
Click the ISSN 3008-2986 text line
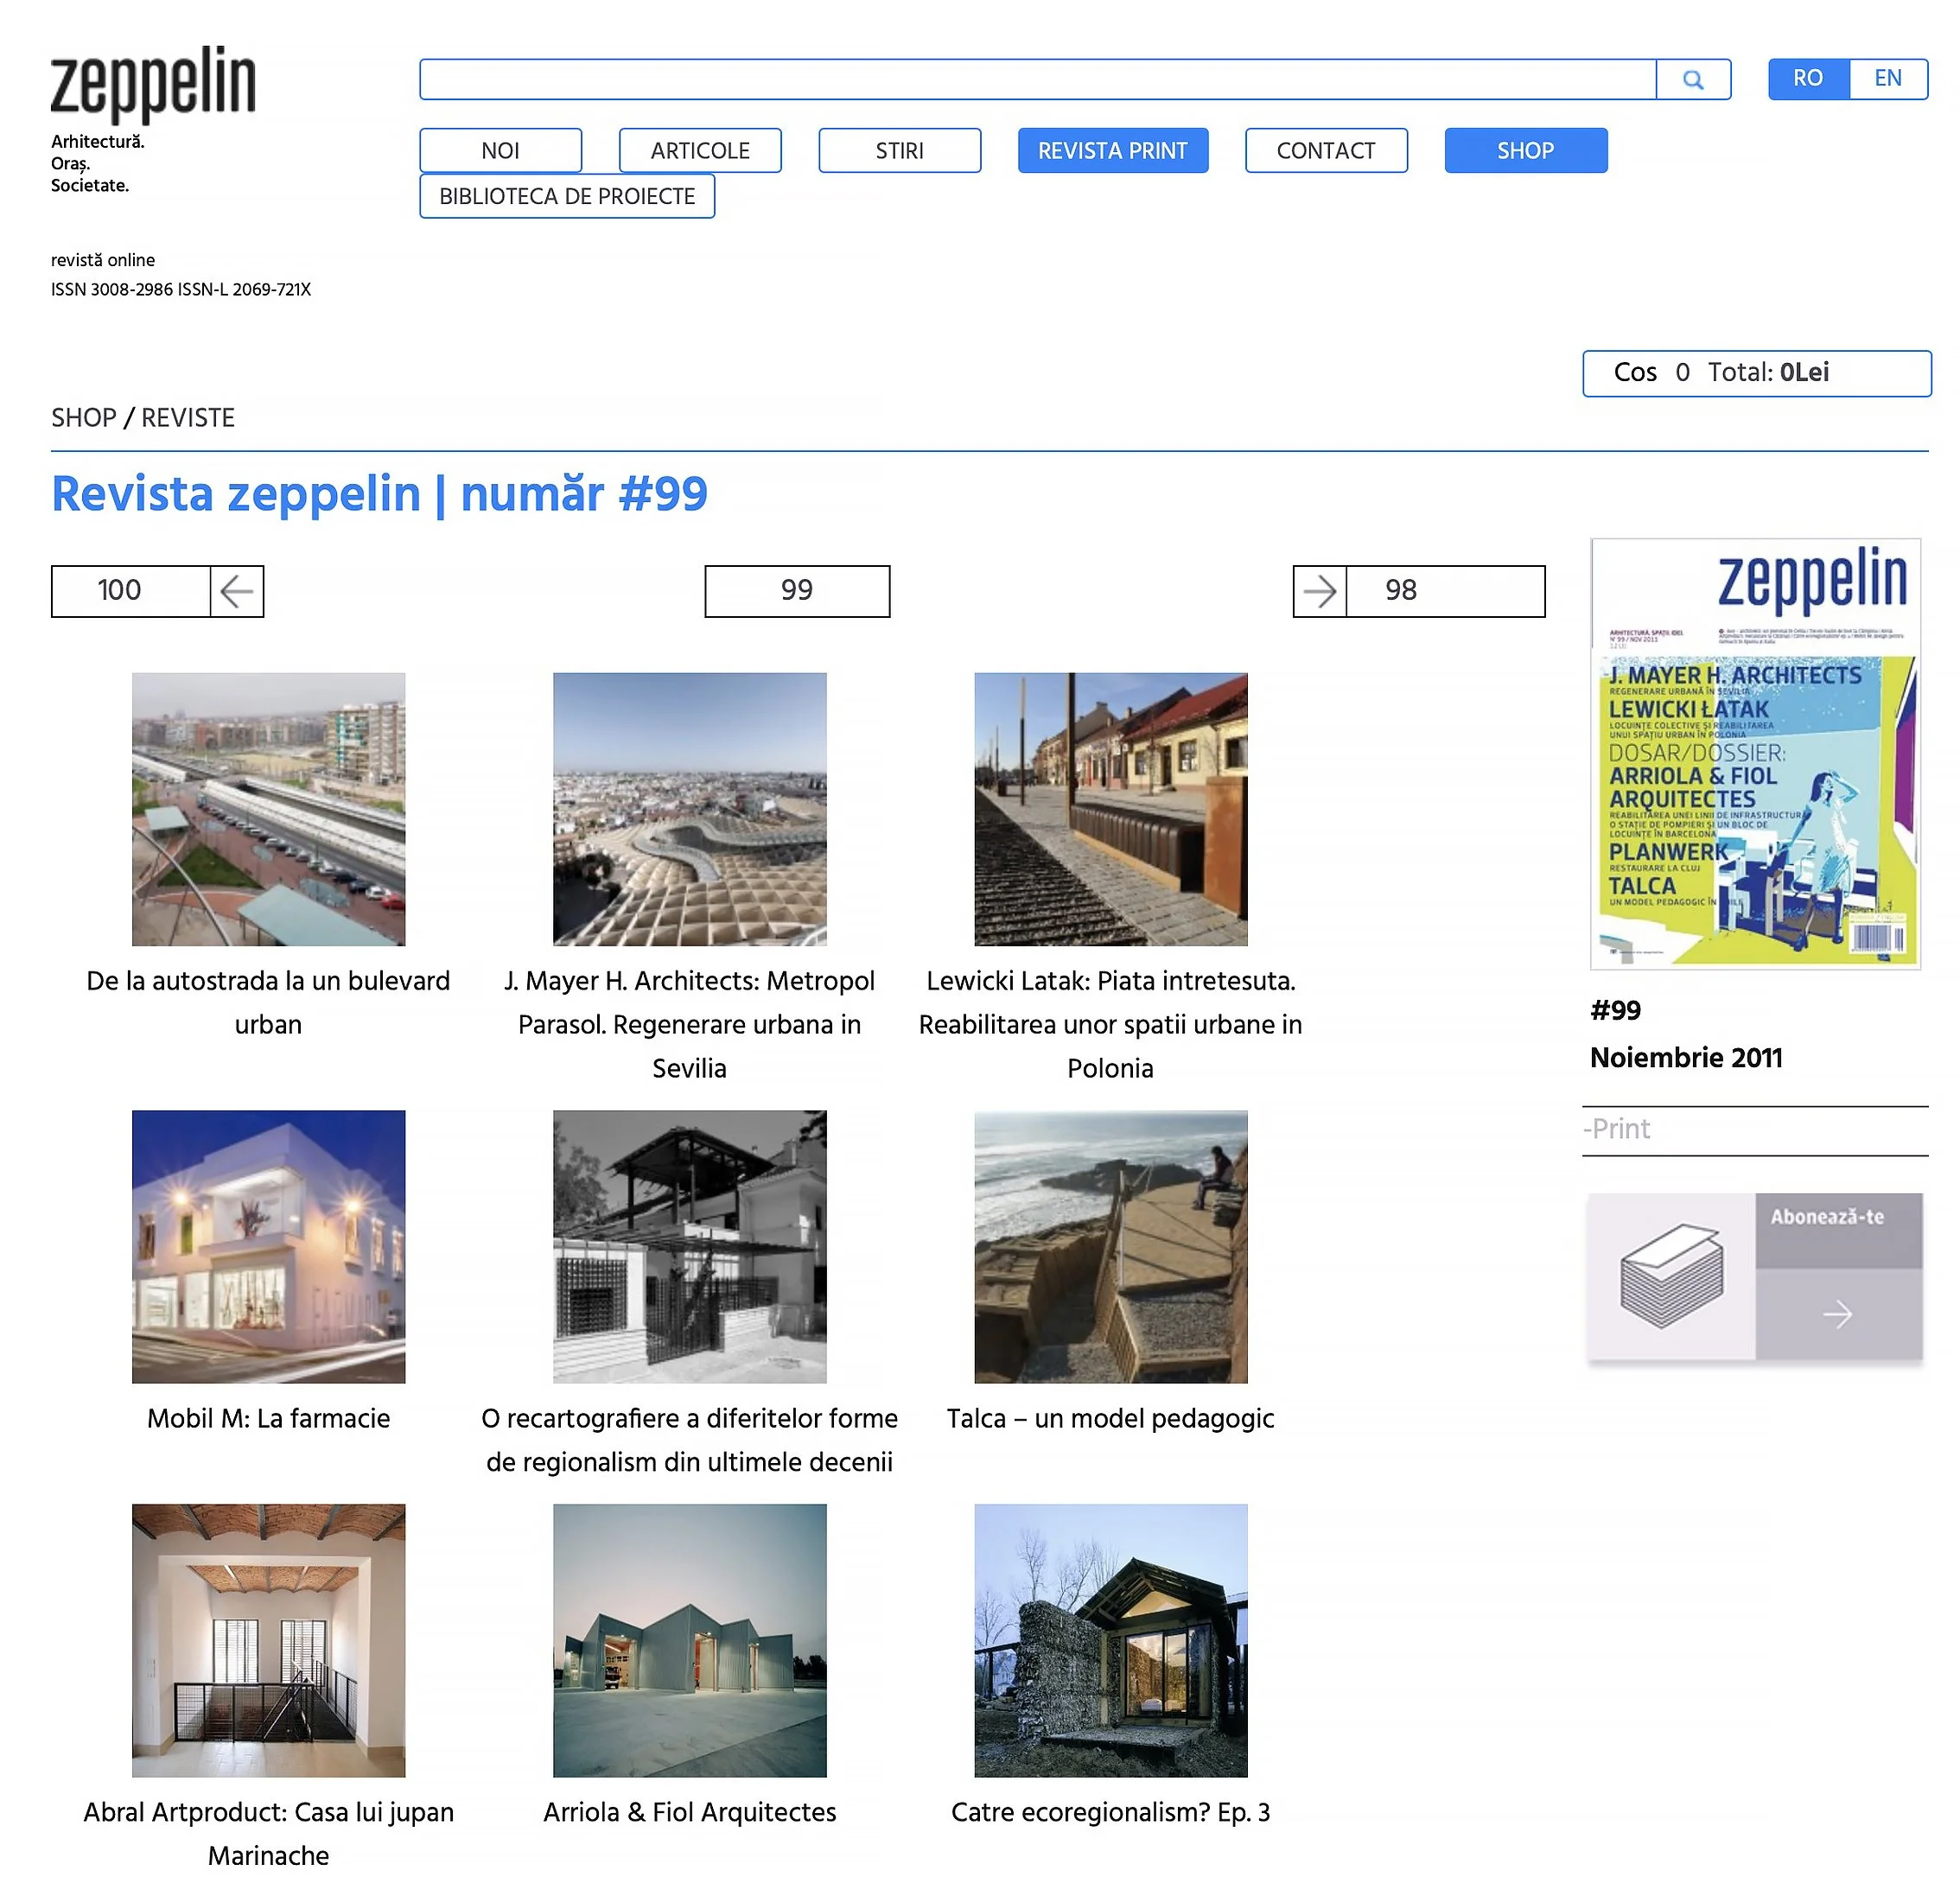click(181, 290)
